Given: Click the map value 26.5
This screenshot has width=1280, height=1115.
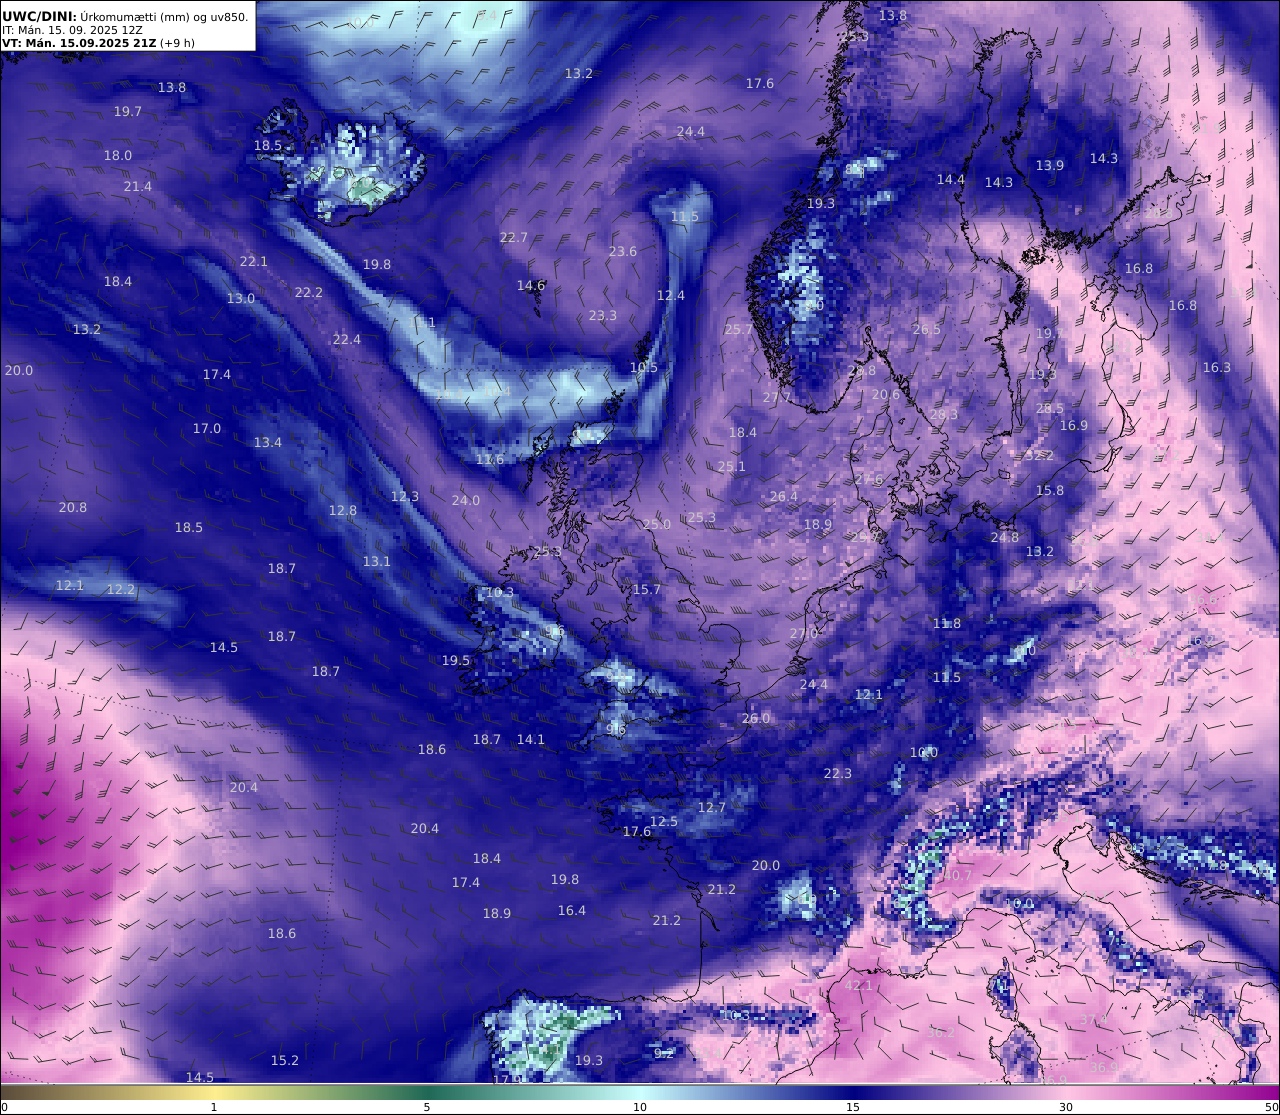Looking at the screenshot, I should (x=927, y=330).
